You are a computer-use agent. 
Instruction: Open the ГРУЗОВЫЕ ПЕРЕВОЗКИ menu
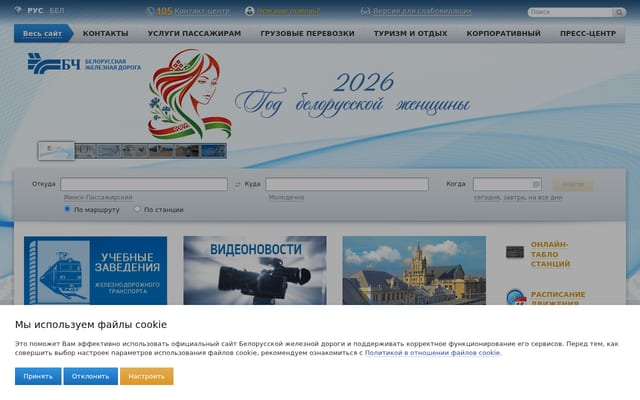[307, 33]
